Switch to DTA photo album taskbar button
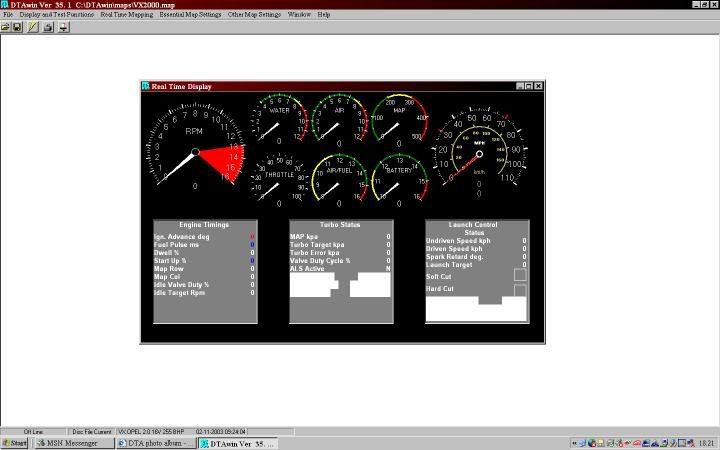This screenshot has height=450, width=720. coord(156,443)
